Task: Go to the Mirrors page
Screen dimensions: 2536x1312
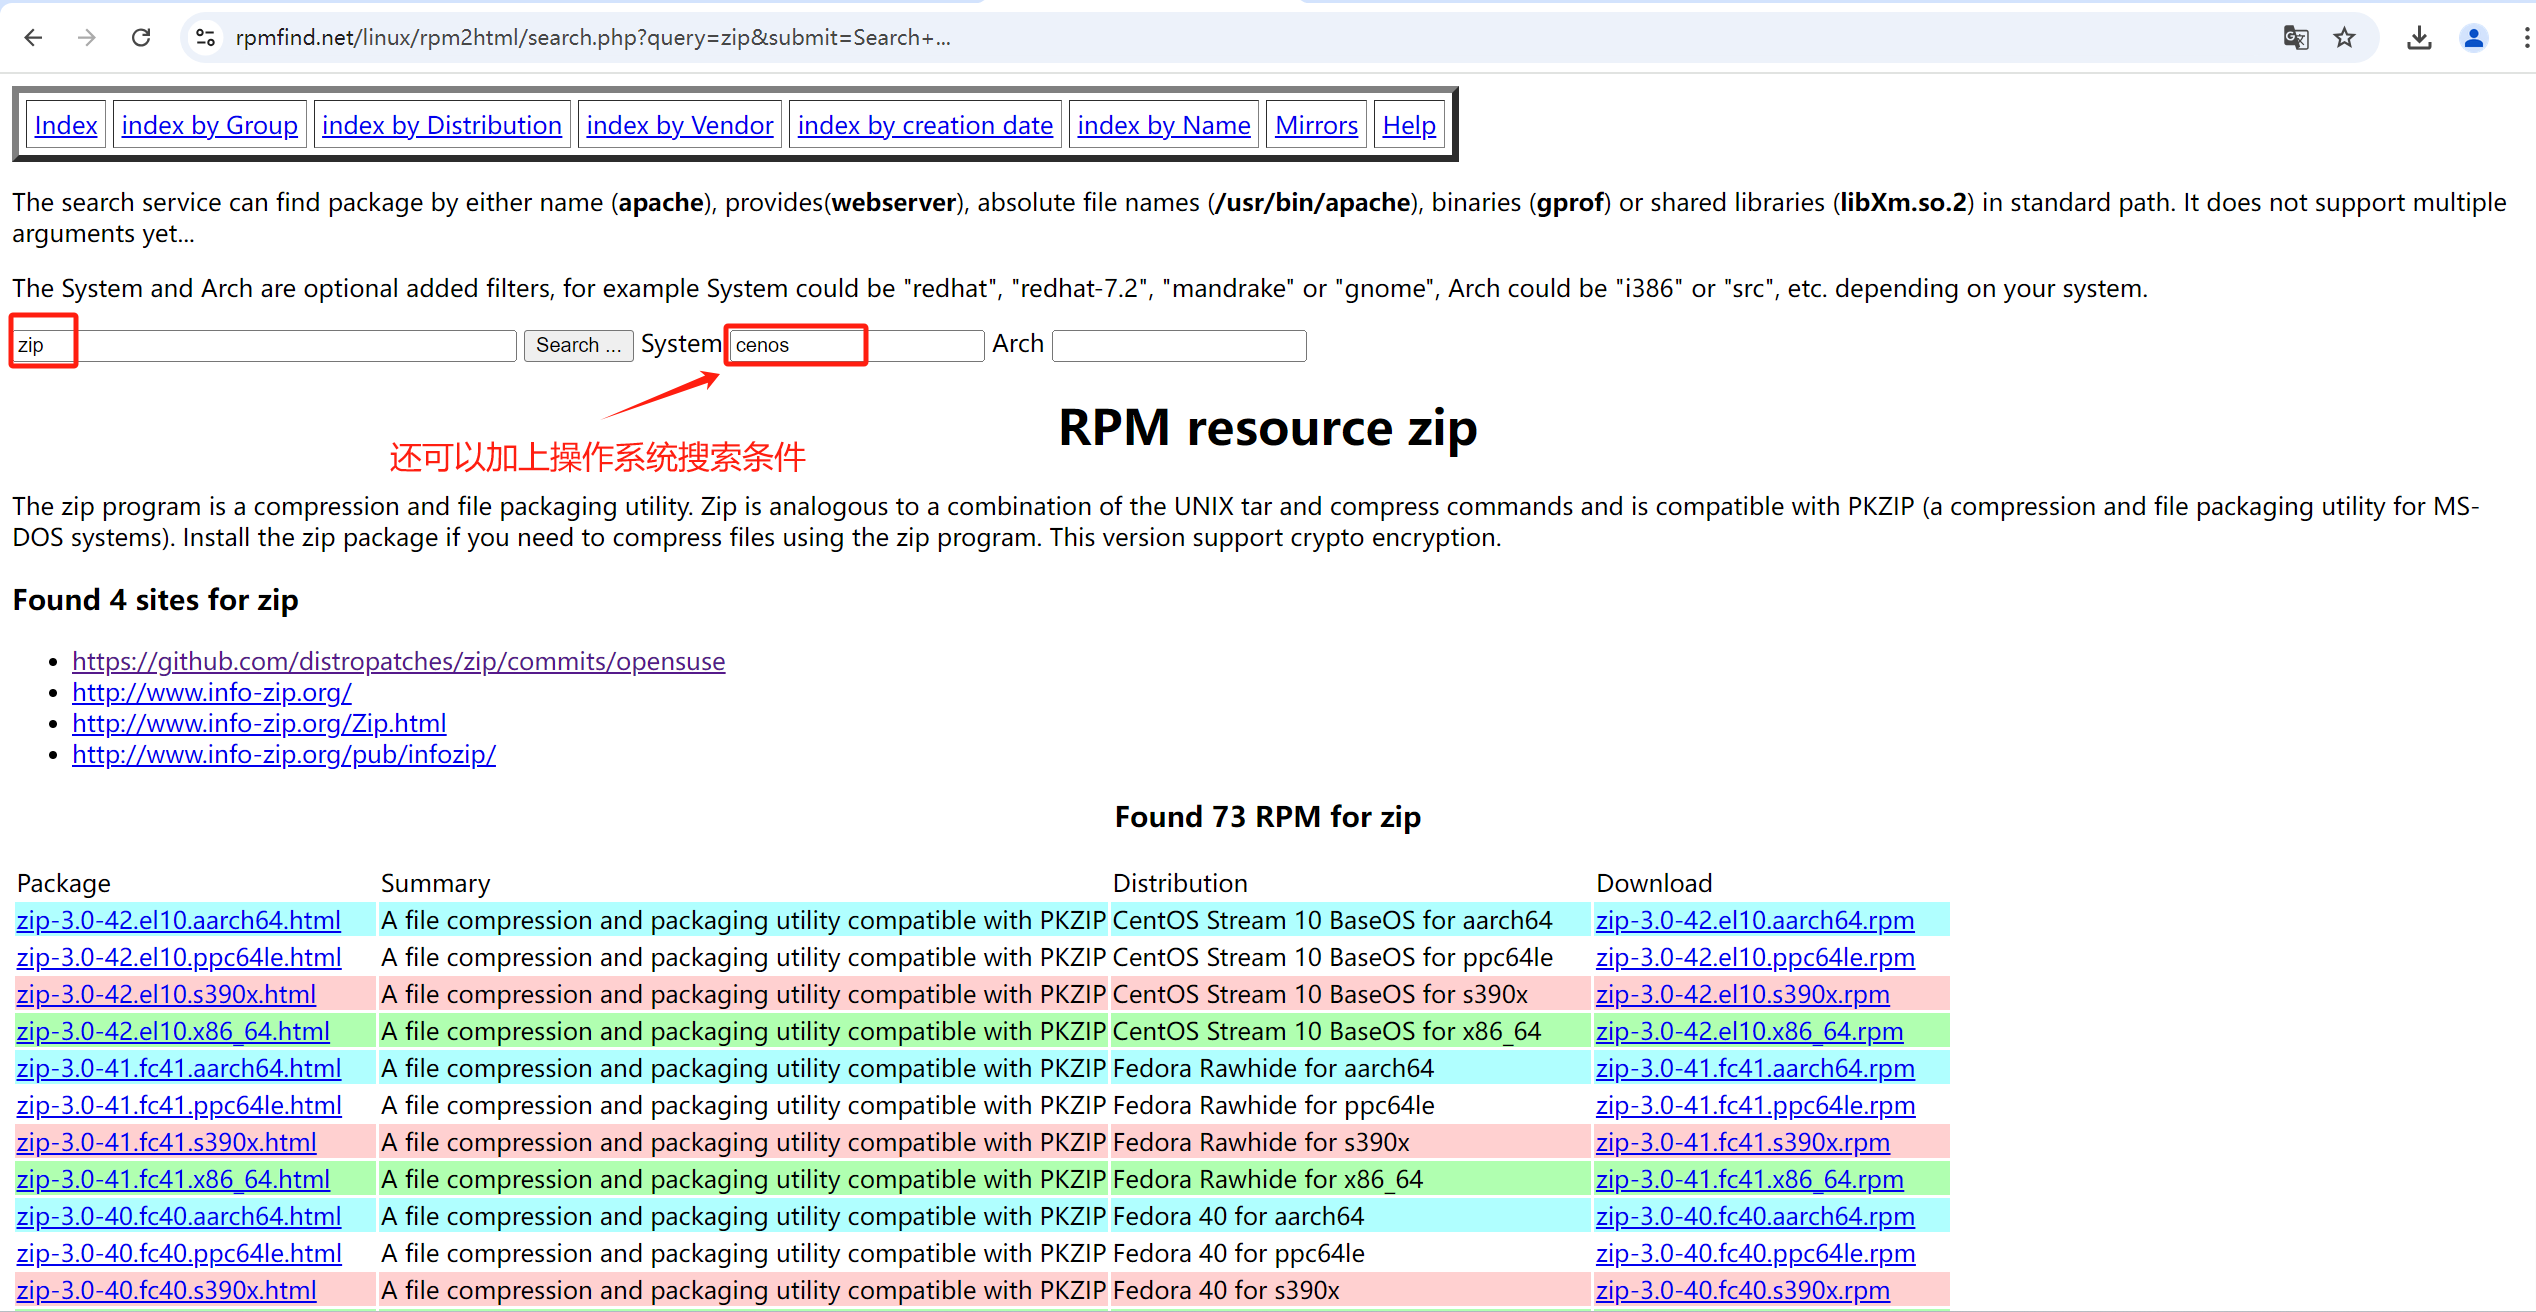Action: (1316, 125)
